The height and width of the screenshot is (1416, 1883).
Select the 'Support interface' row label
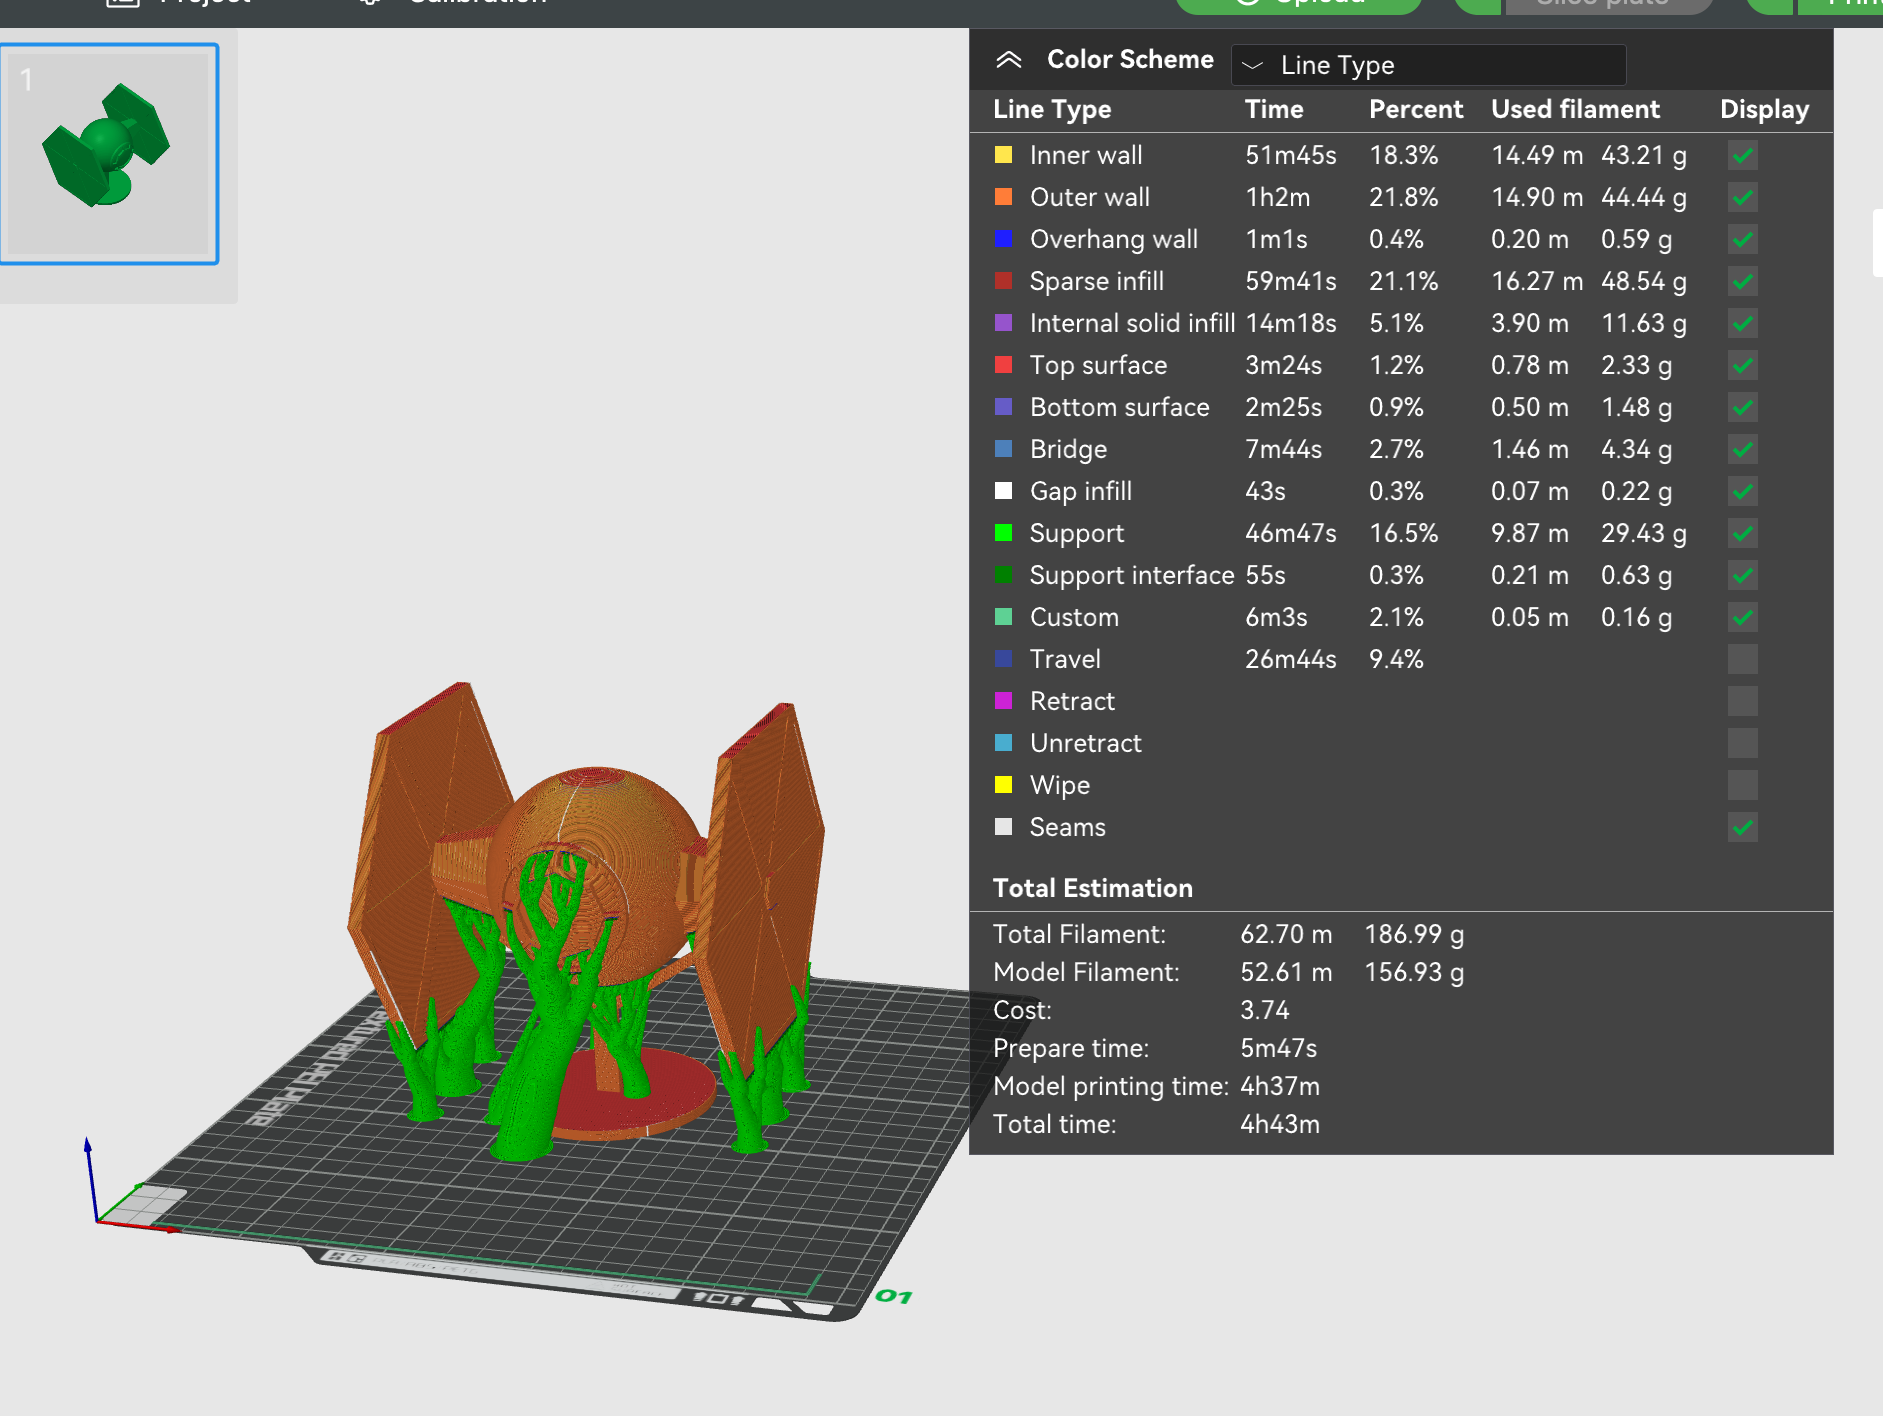(x=1132, y=575)
